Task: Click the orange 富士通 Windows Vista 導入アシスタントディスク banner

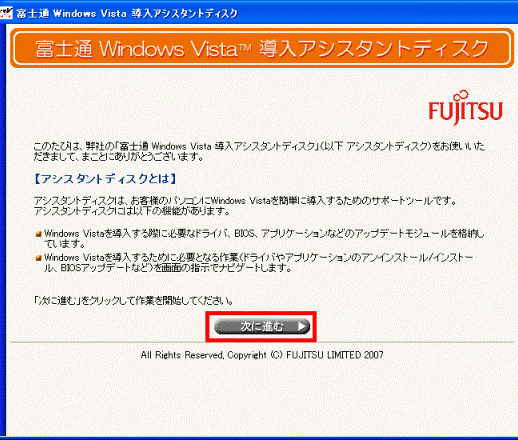Action: click(x=262, y=49)
